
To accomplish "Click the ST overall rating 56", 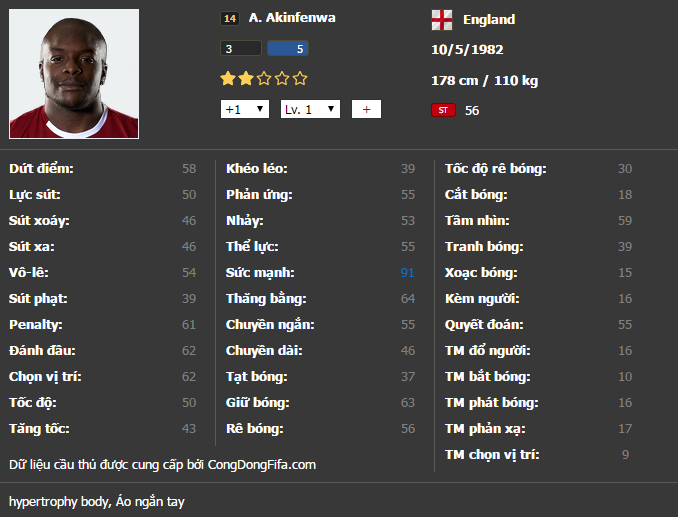I will [472, 111].
